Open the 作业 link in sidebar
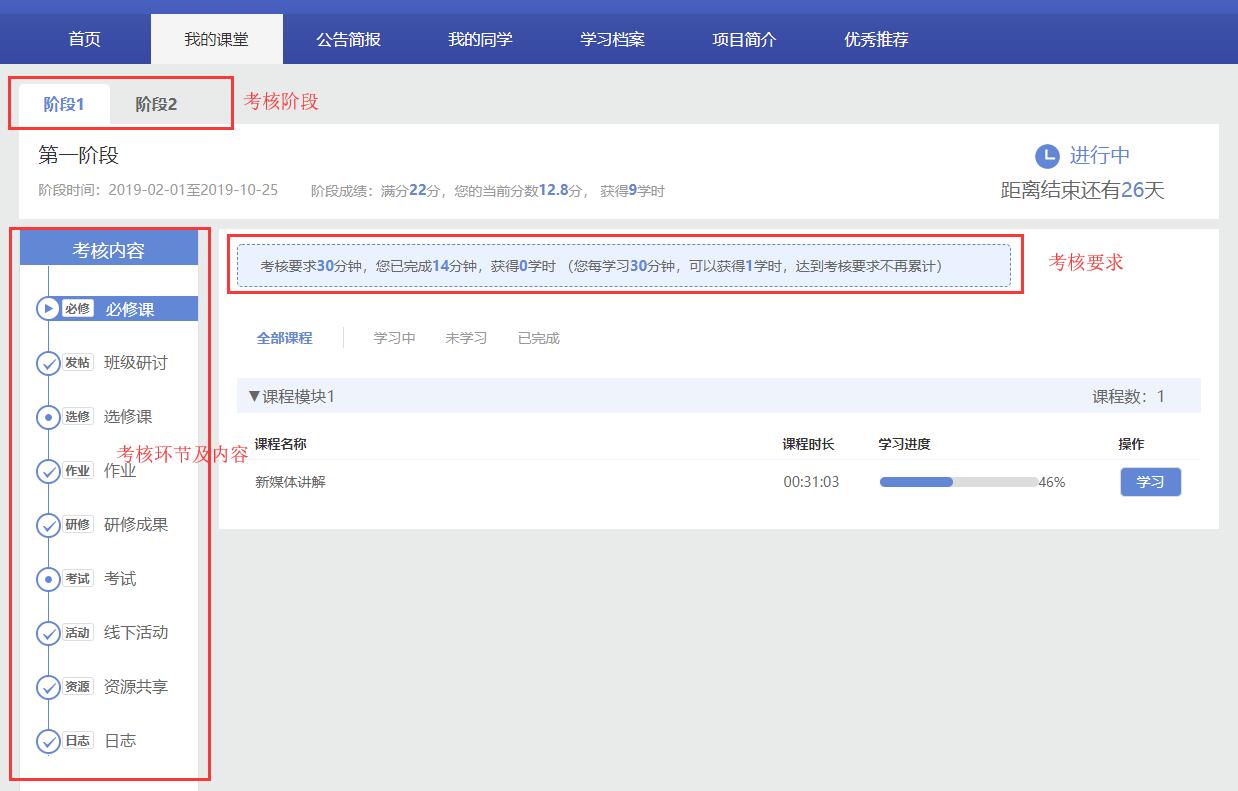This screenshot has width=1238, height=791. pyautogui.click(x=120, y=471)
